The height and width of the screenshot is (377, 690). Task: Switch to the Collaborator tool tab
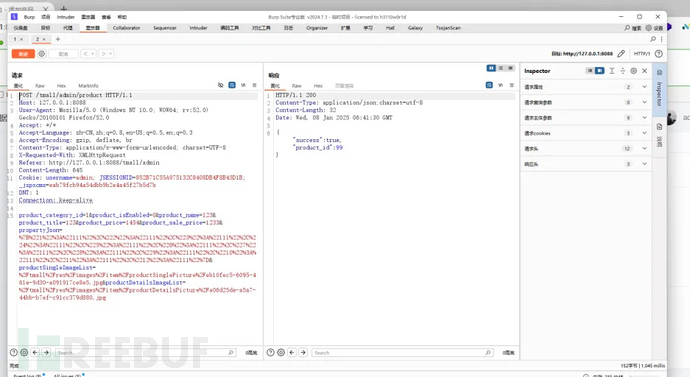click(x=126, y=28)
